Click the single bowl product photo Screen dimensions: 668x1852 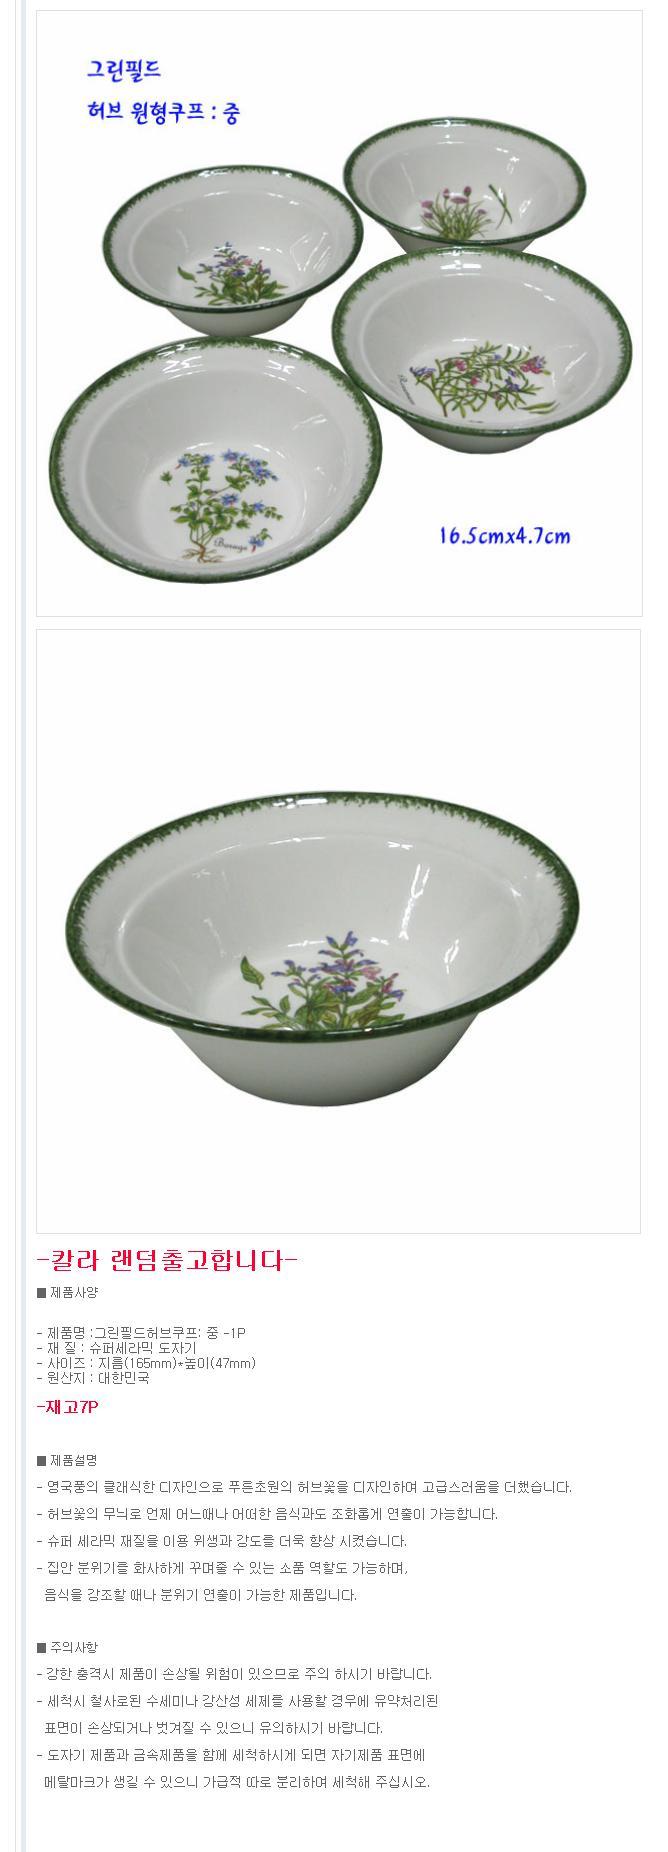(x=339, y=931)
